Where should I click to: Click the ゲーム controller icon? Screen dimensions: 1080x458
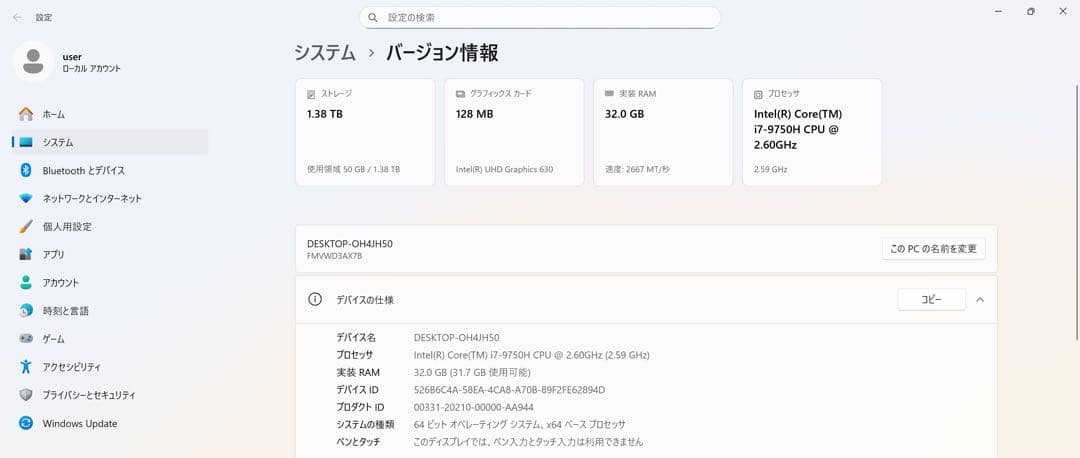(x=26, y=339)
